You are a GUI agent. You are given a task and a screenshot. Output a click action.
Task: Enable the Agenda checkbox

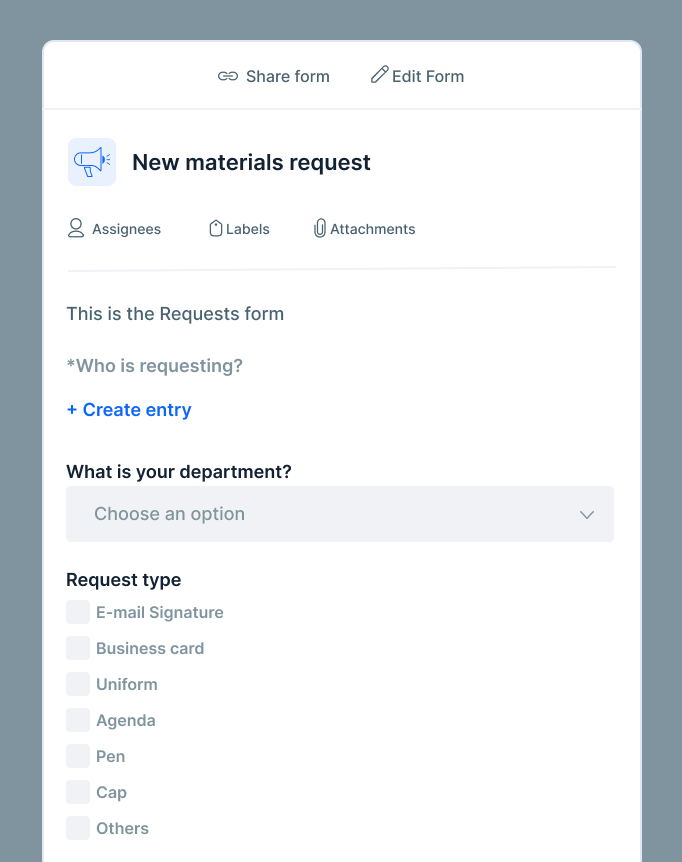78,720
